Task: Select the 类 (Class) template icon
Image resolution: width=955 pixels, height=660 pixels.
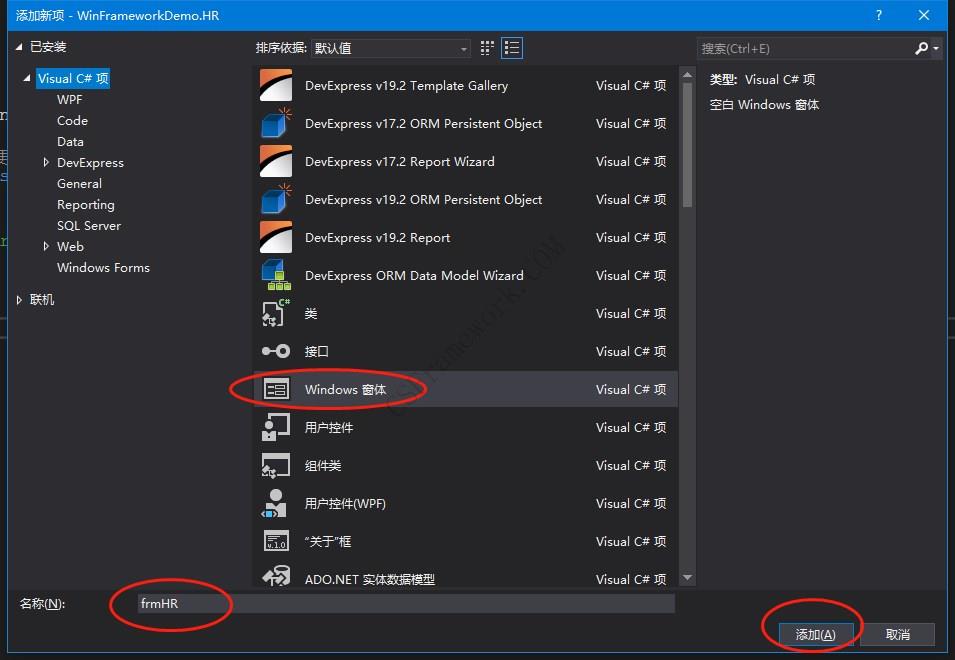Action: [x=275, y=314]
